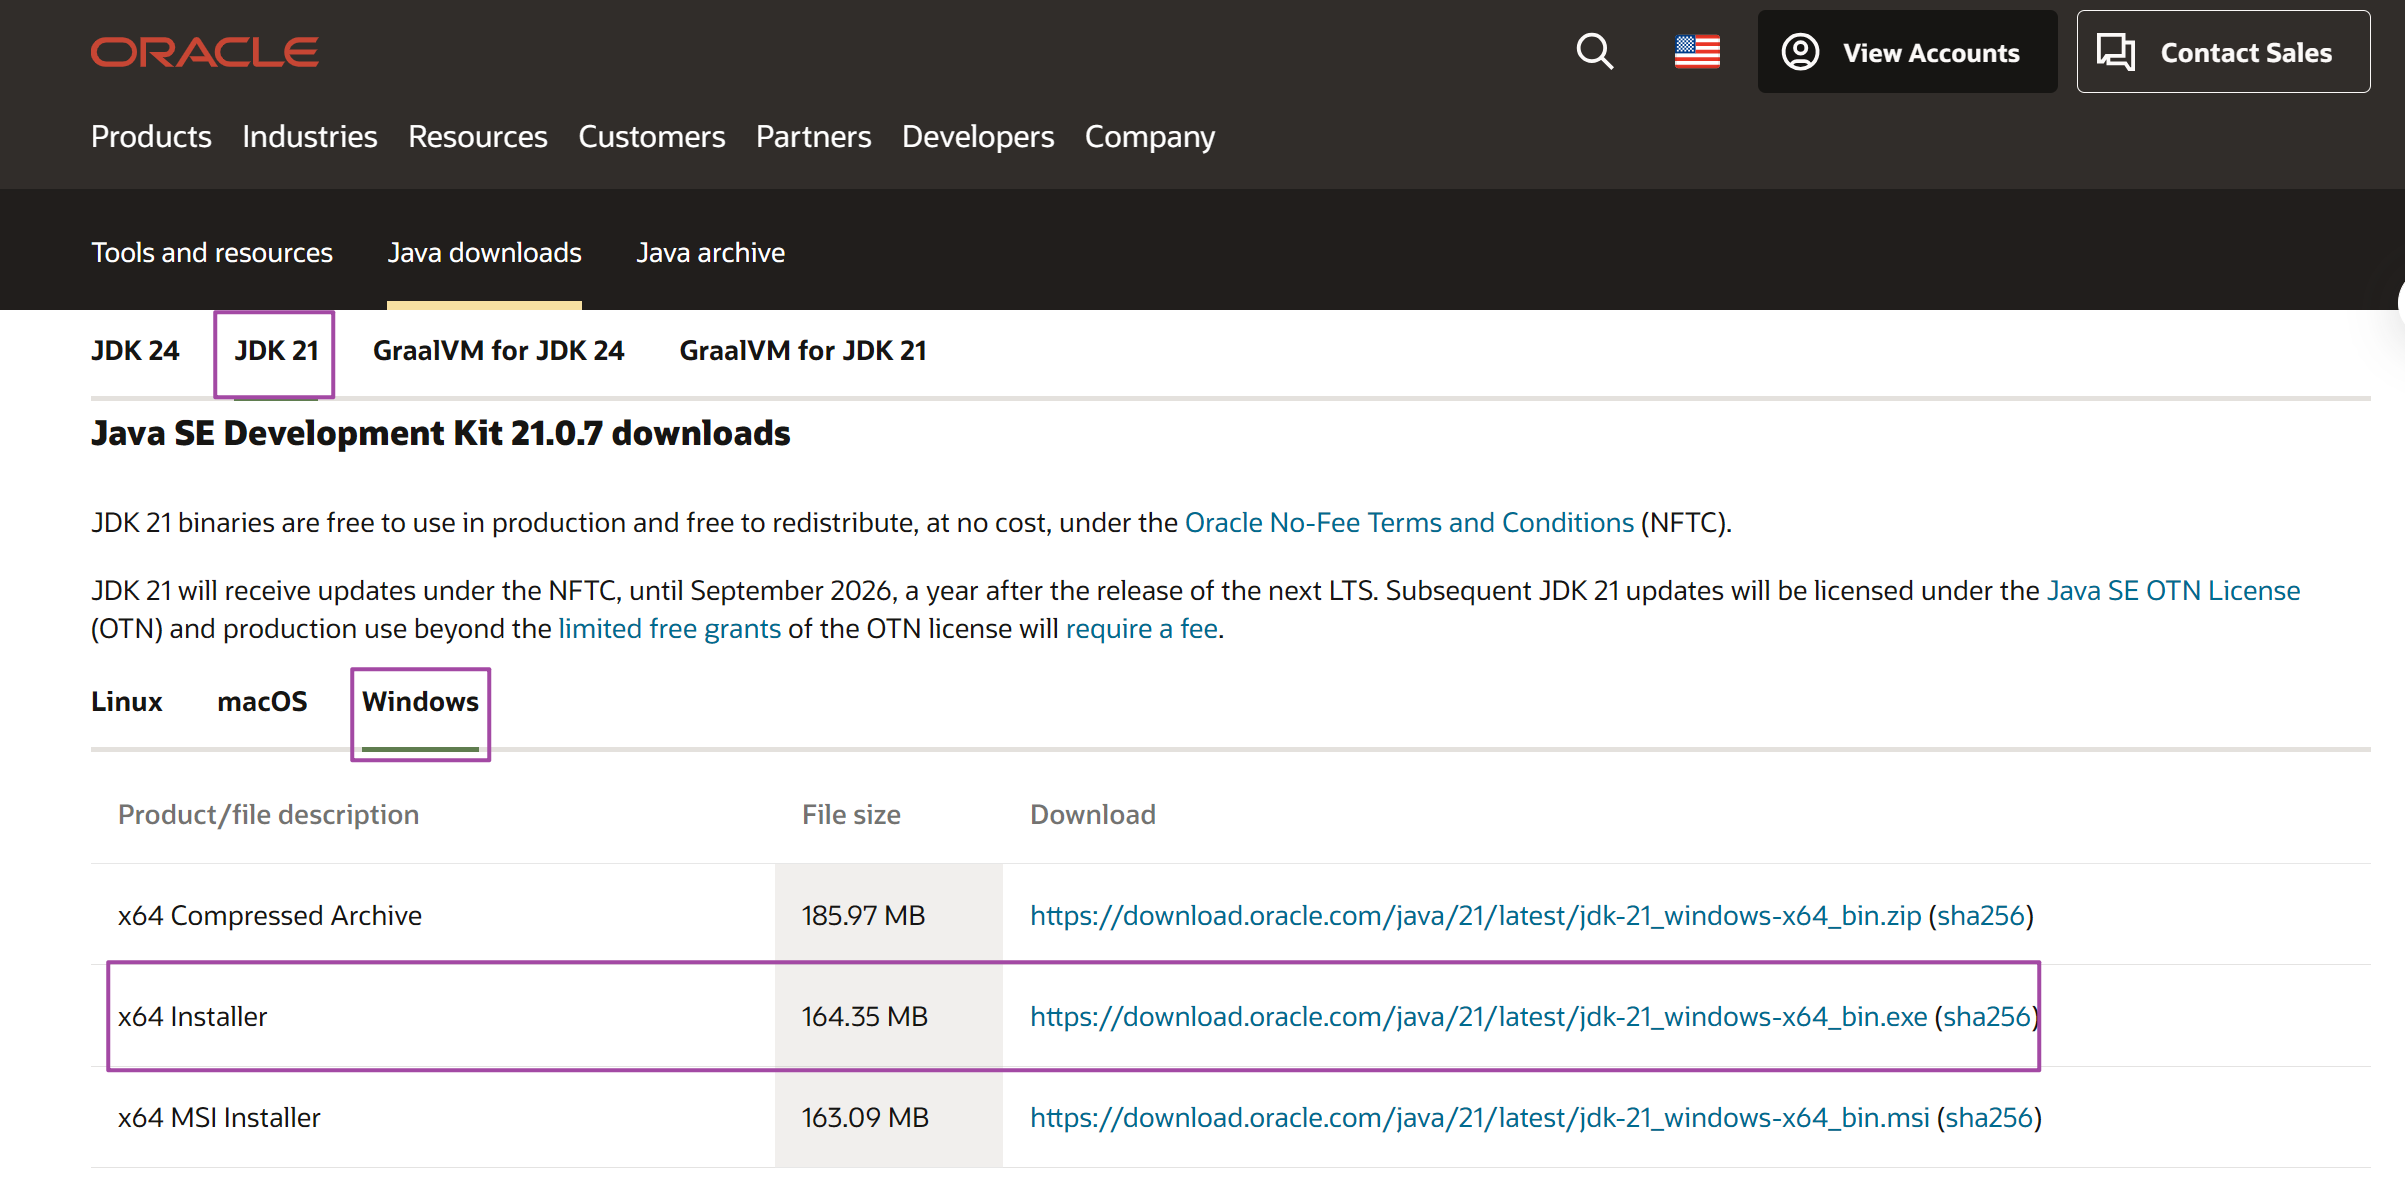Click the sha256 link for the MSI installer
The width and height of the screenshot is (2405, 1177).
coord(1989,1117)
